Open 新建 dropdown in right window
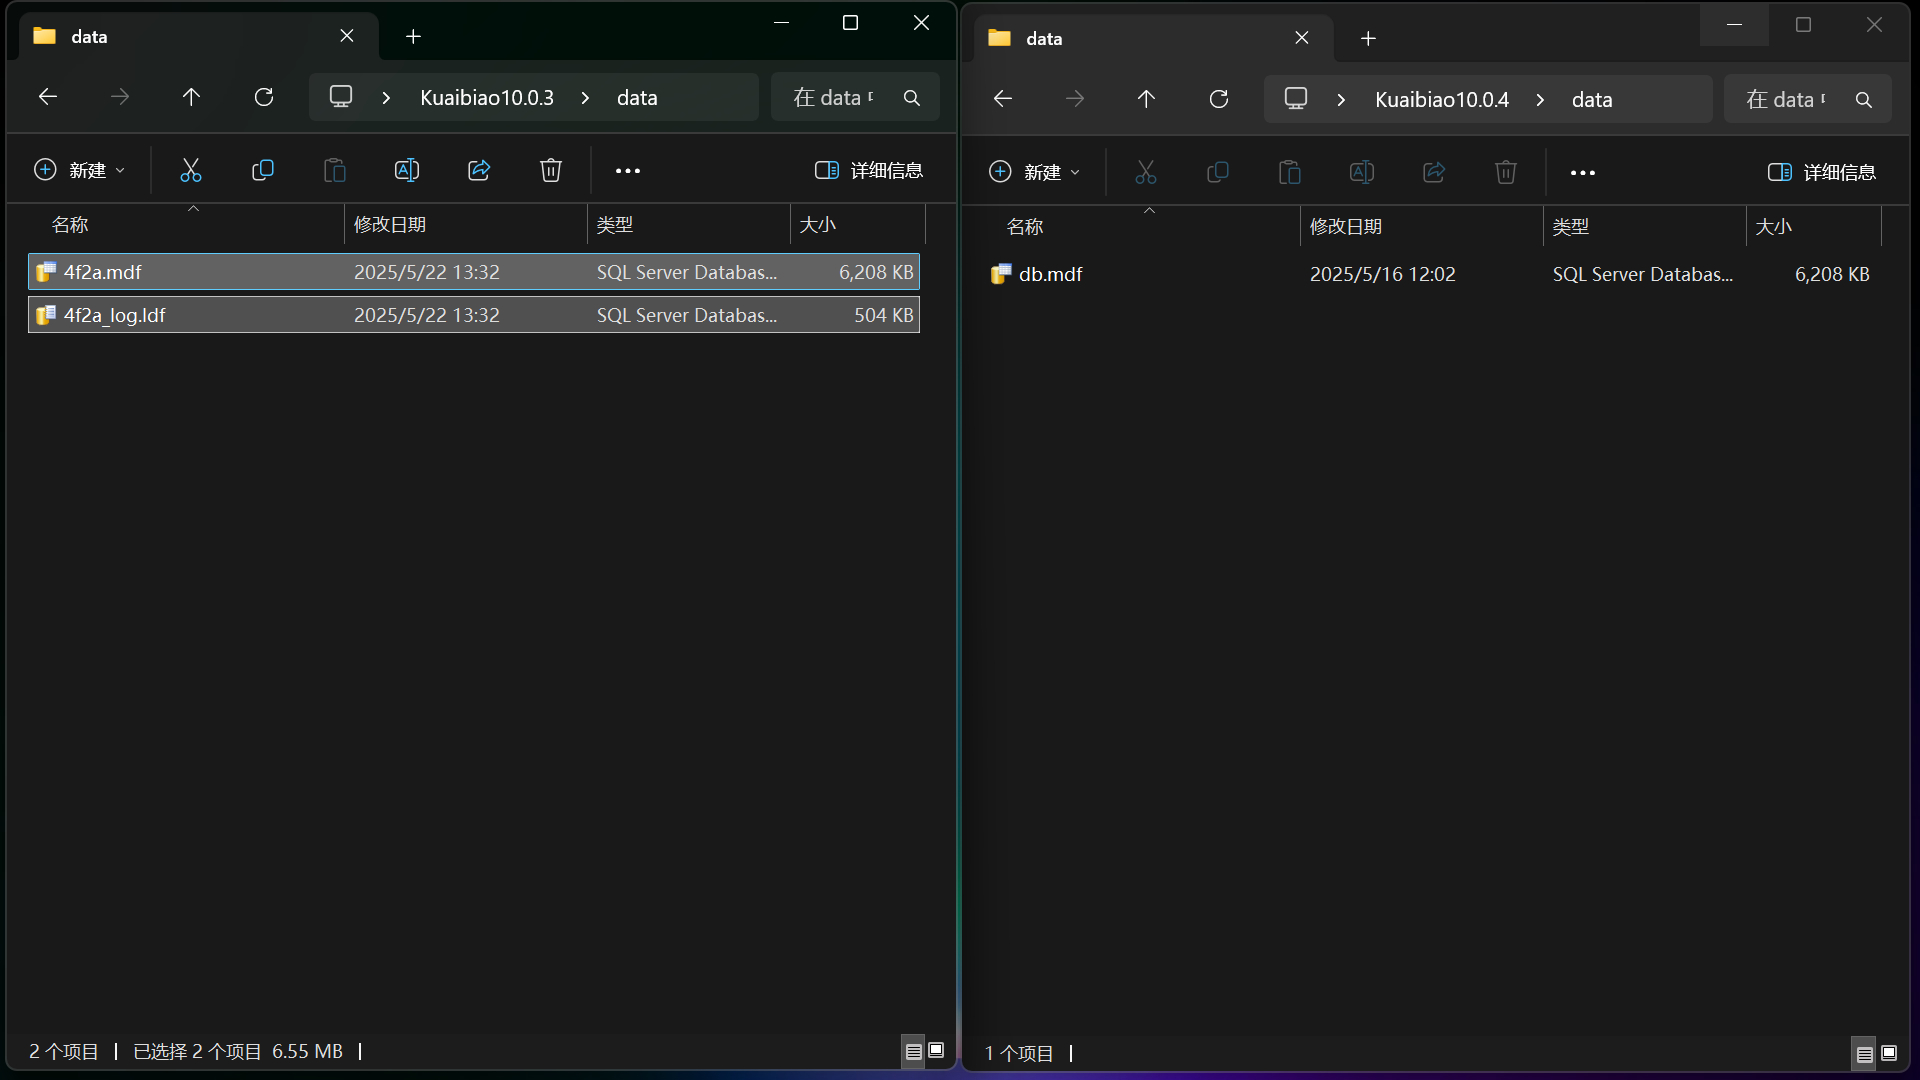Image resolution: width=1920 pixels, height=1080 pixels. pos(1035,172)
